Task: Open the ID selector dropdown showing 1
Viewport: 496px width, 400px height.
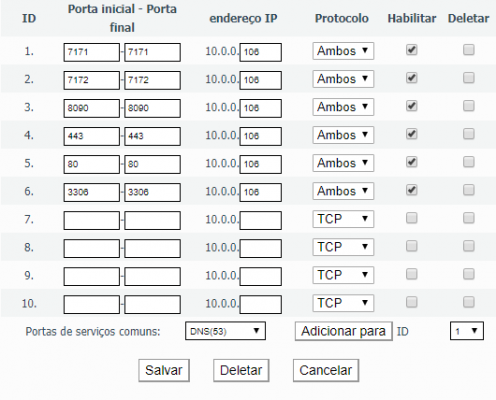Action: tap(467, 331)
